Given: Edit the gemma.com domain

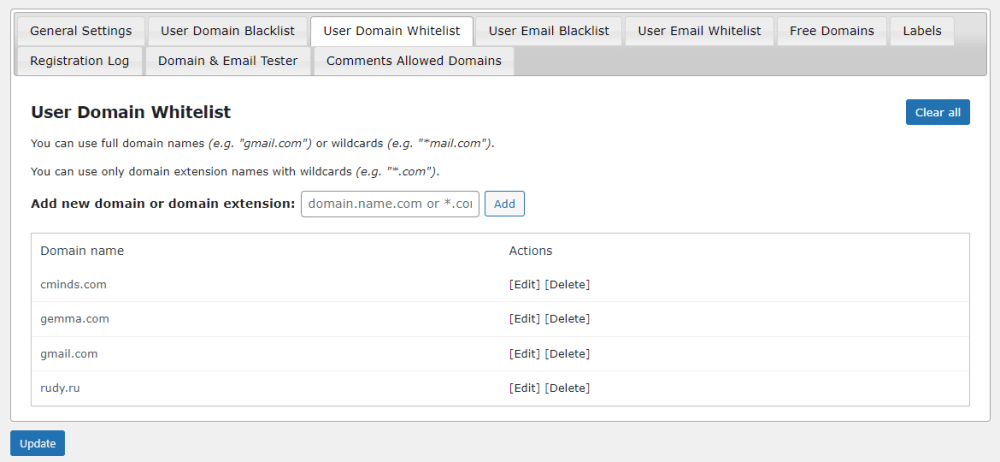Looking at the screenshot, I should pos(524,319).
